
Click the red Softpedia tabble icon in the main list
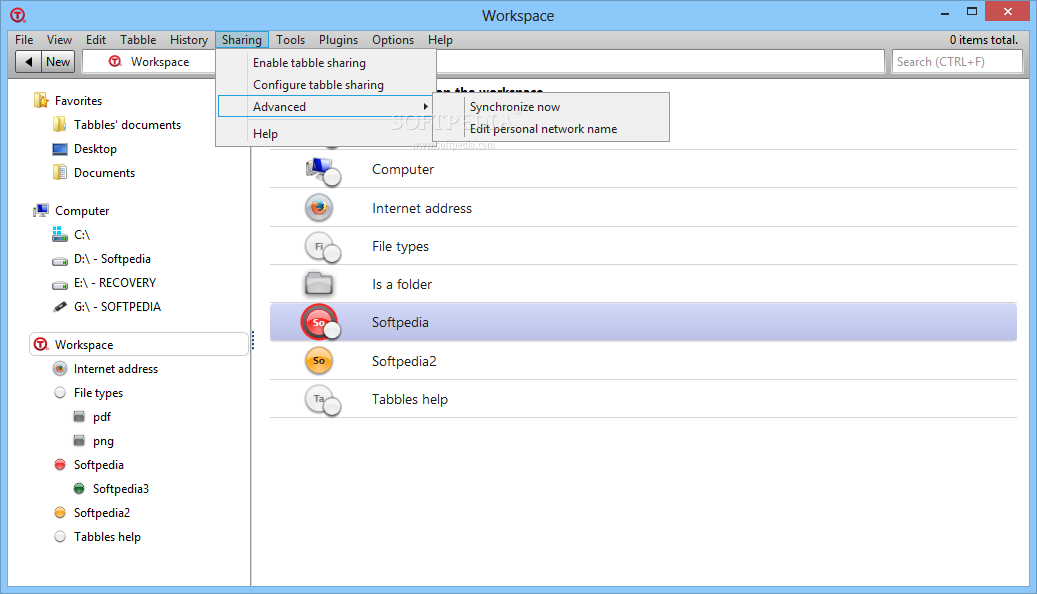321,323
